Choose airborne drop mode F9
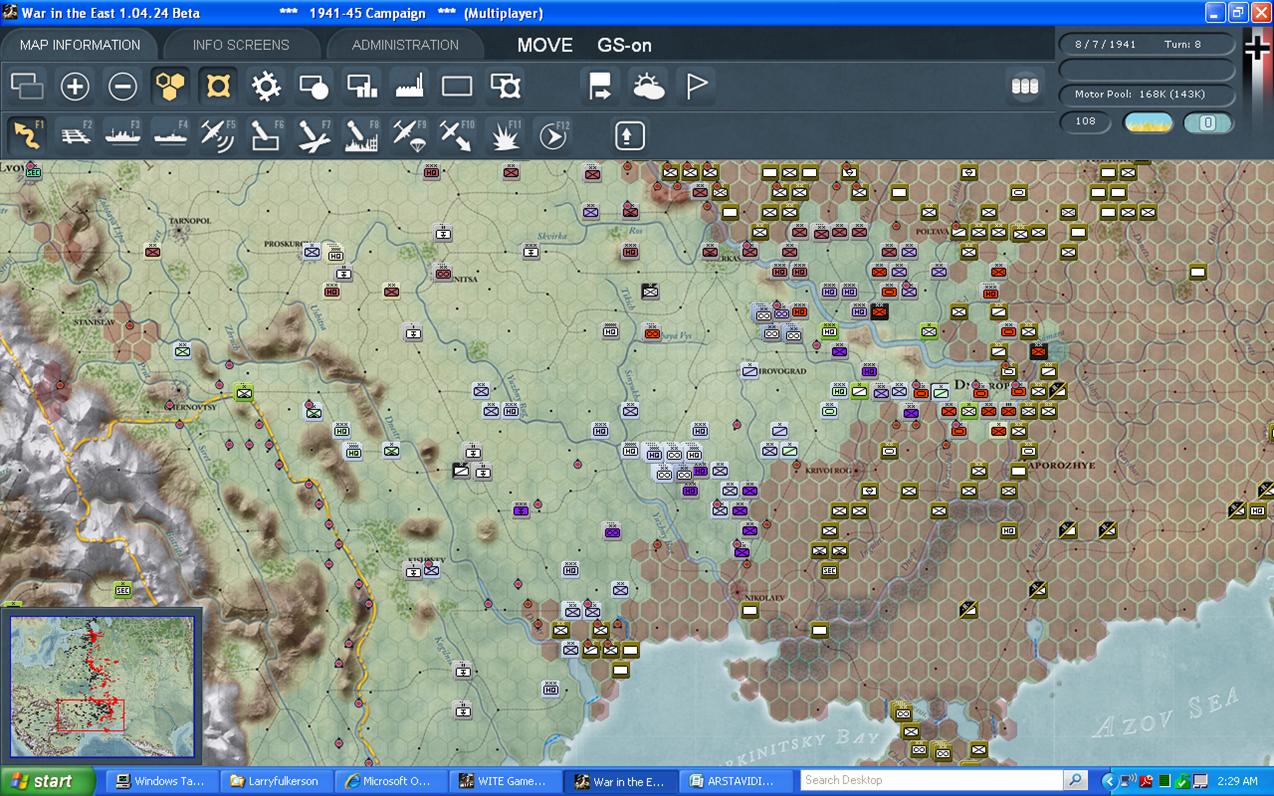 click(x=409, y=135)
